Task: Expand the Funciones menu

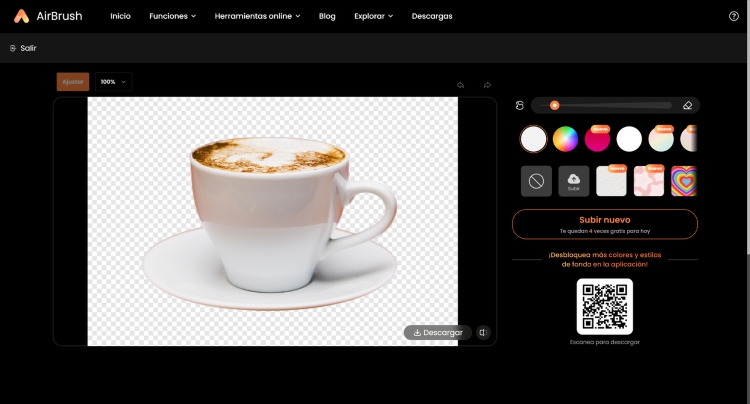Action: click(x=173, y=16)
